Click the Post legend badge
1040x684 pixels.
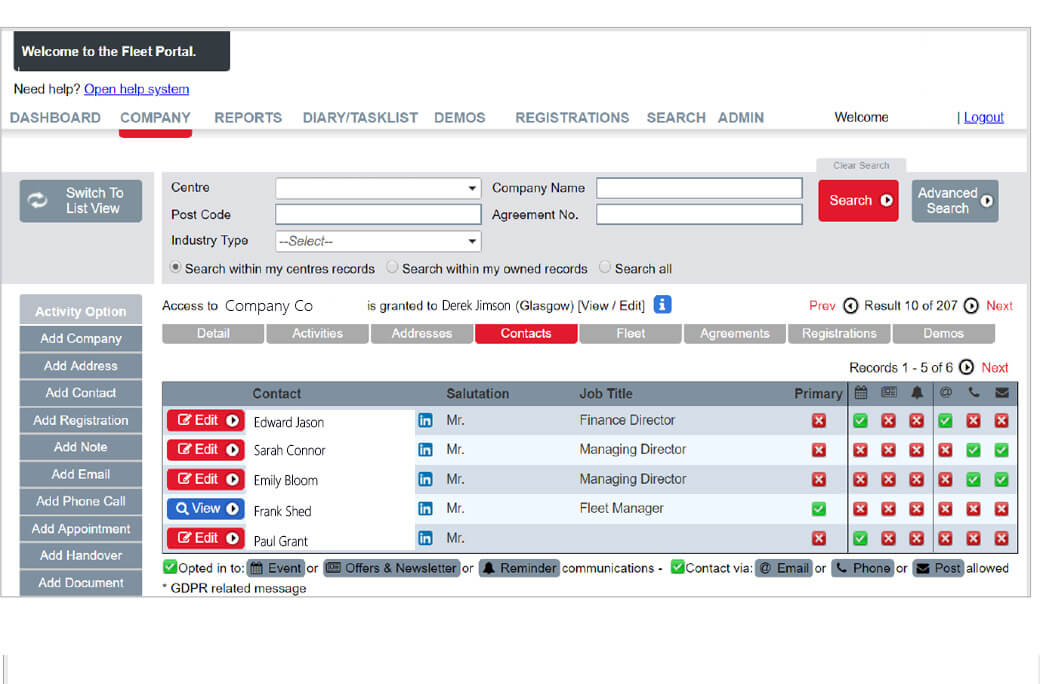pyautogui.click(x=938, y=569)
